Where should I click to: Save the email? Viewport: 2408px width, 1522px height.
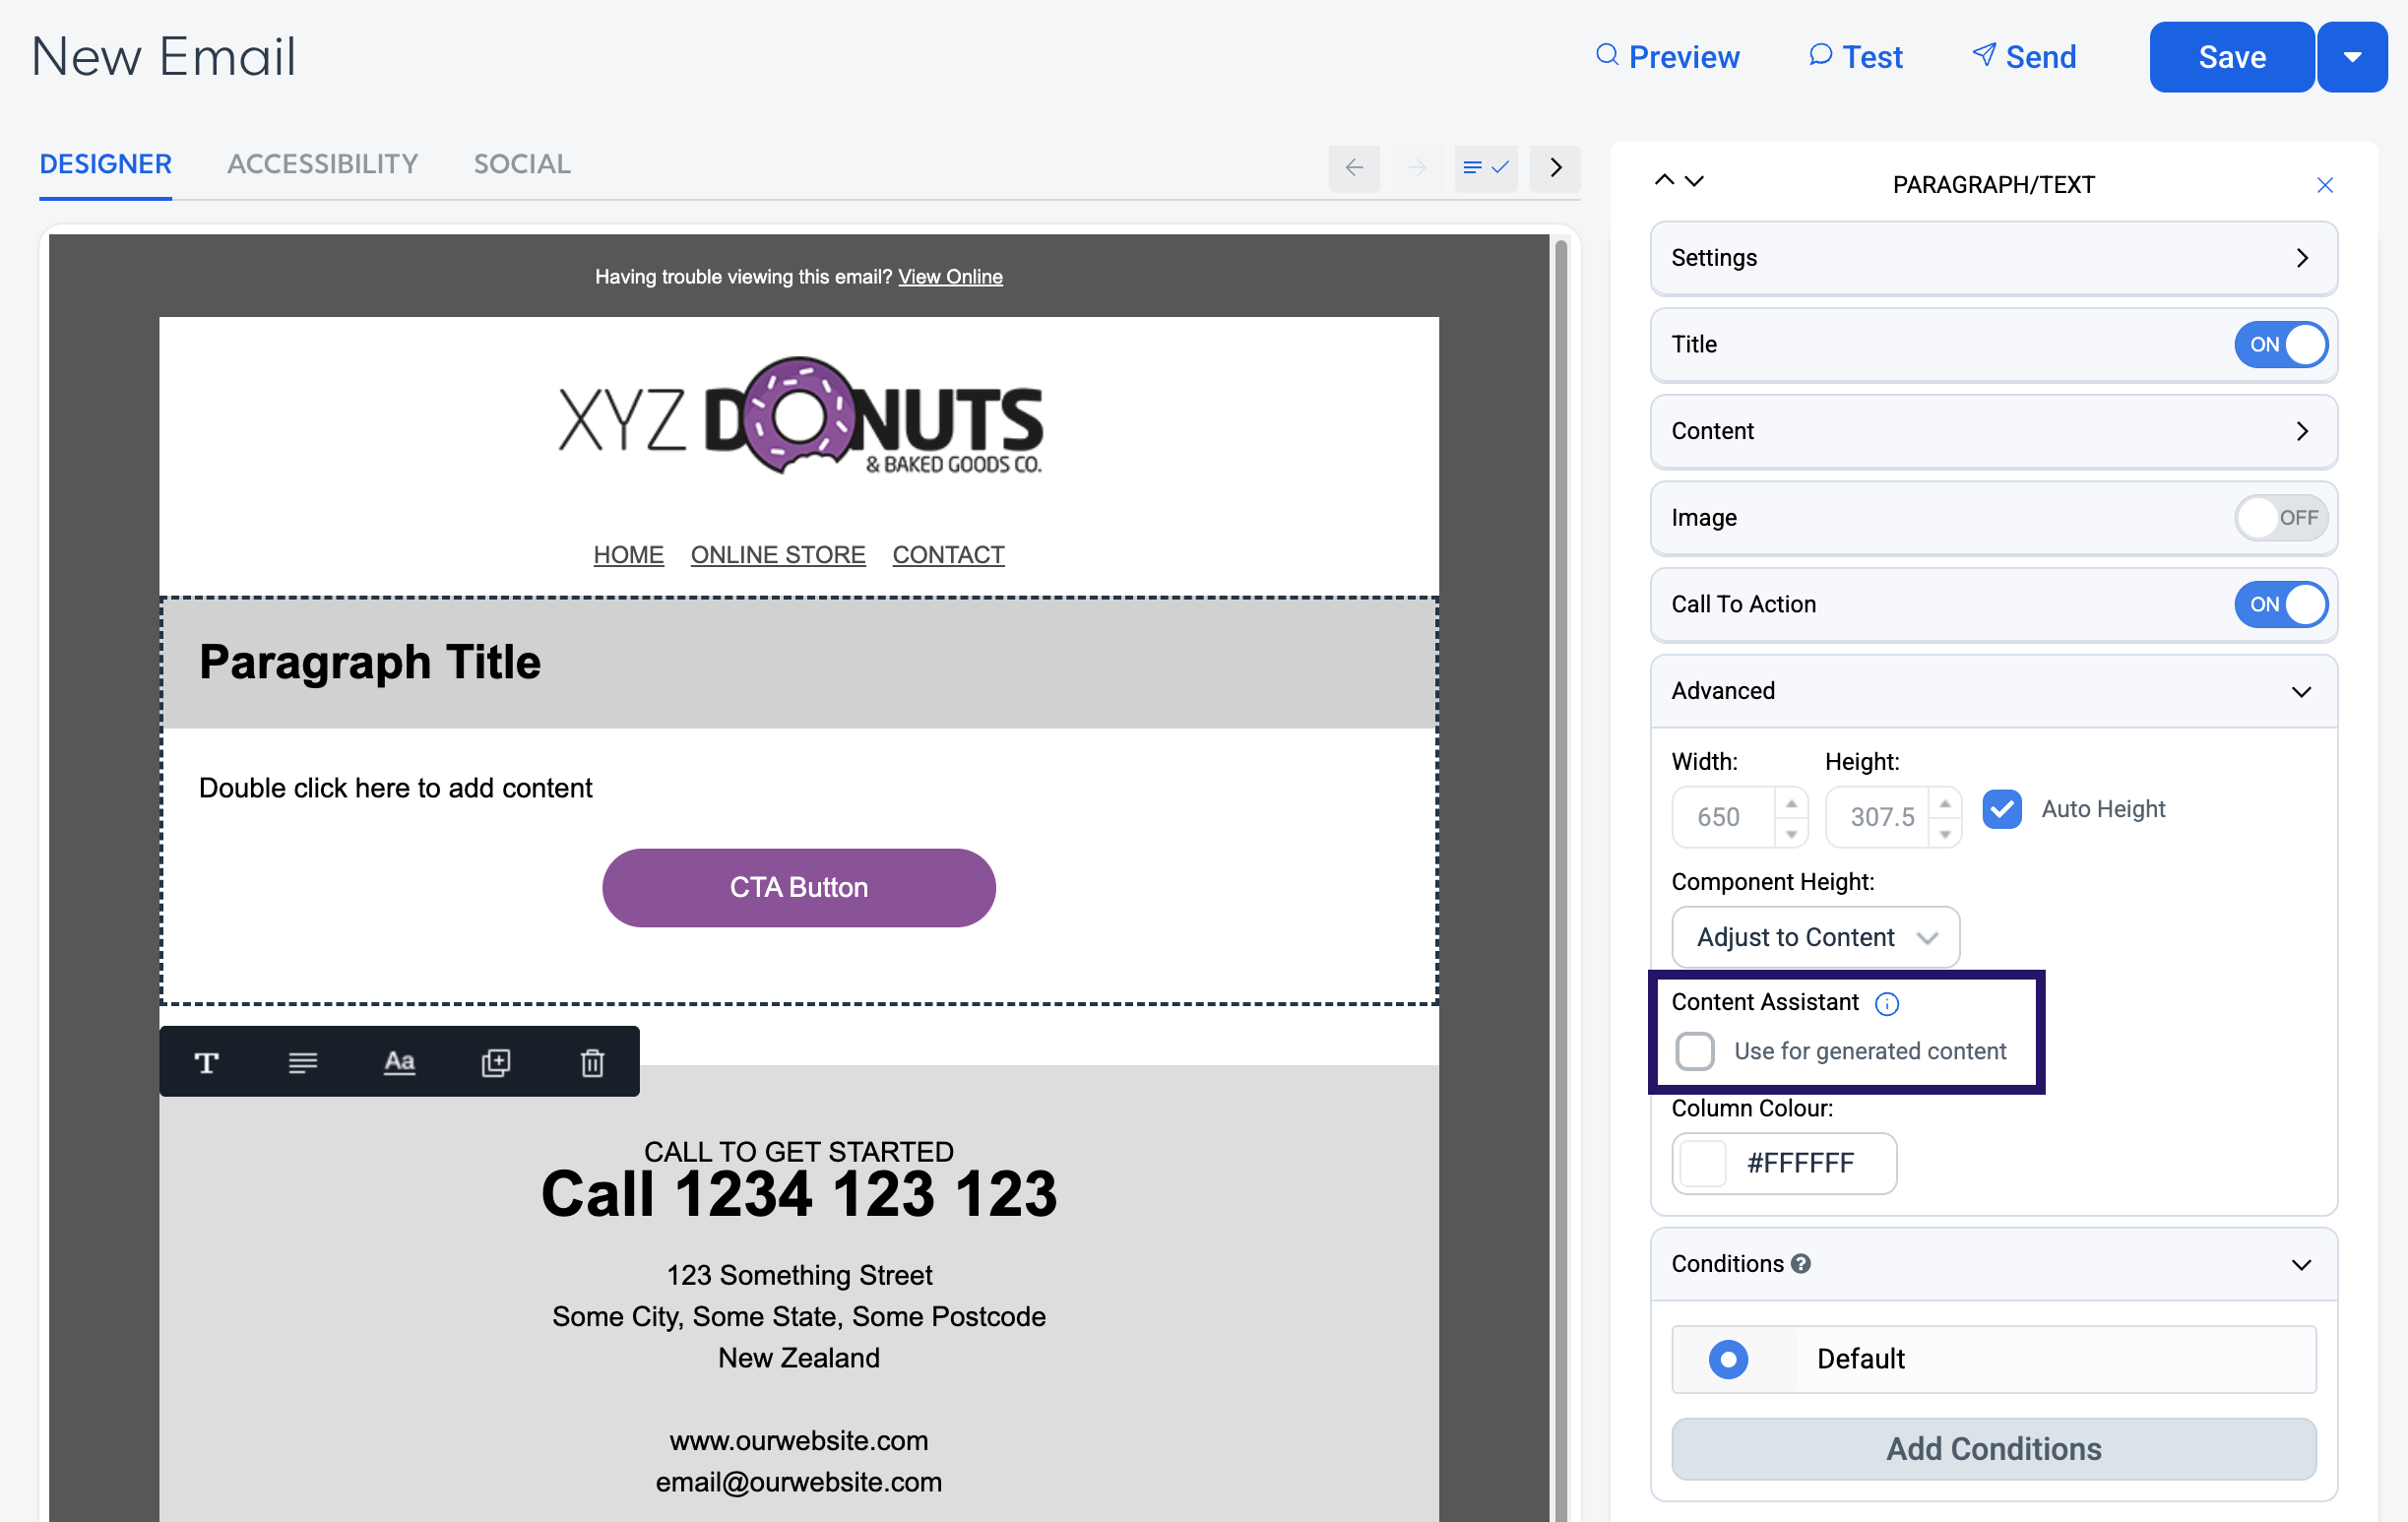(2231, 57)
